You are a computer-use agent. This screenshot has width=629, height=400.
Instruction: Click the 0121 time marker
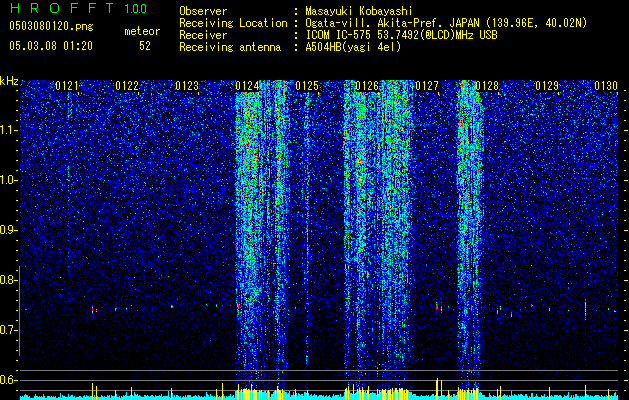(x=67, y=86)
